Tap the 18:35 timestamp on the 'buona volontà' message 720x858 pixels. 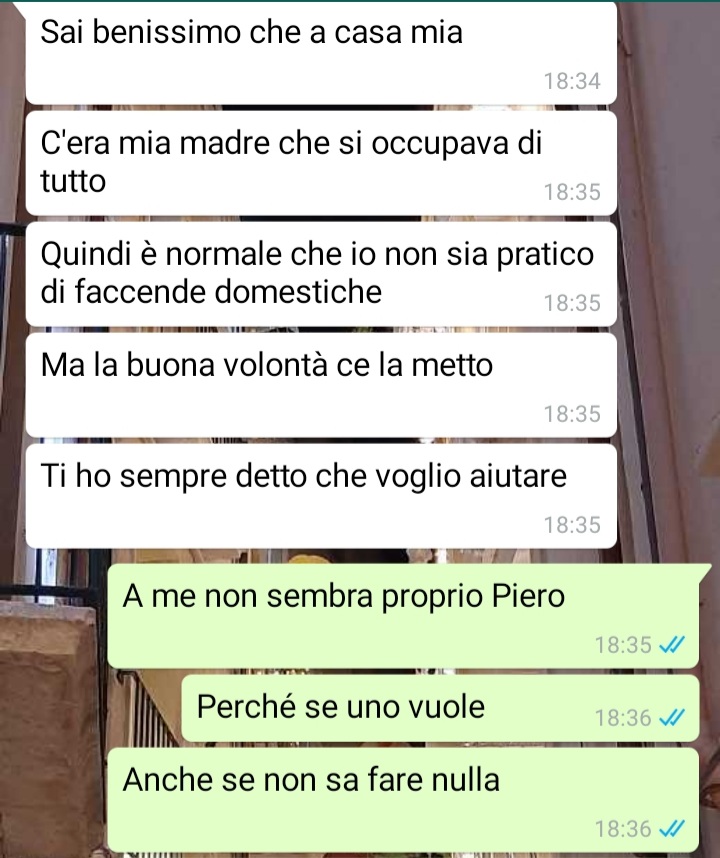coord(572,415)
